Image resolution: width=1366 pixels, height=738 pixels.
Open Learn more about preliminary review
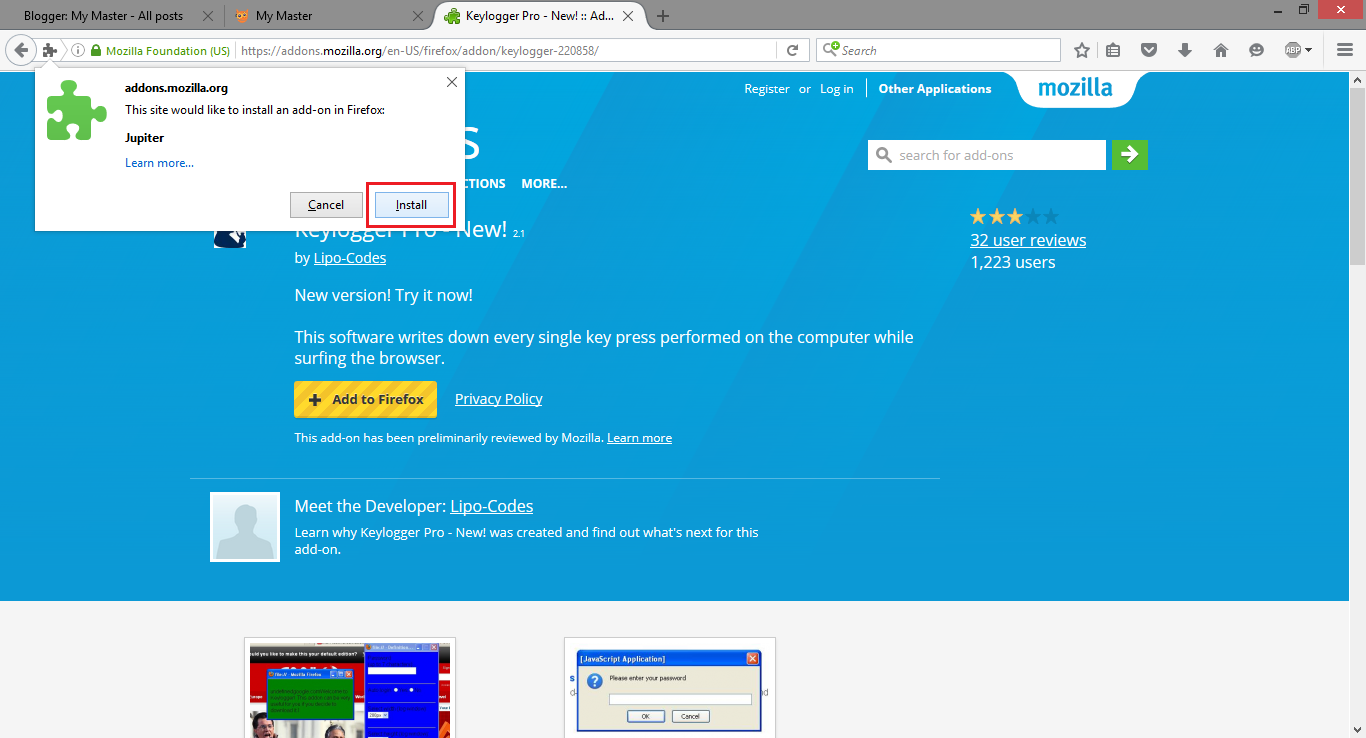click(639, 438)
